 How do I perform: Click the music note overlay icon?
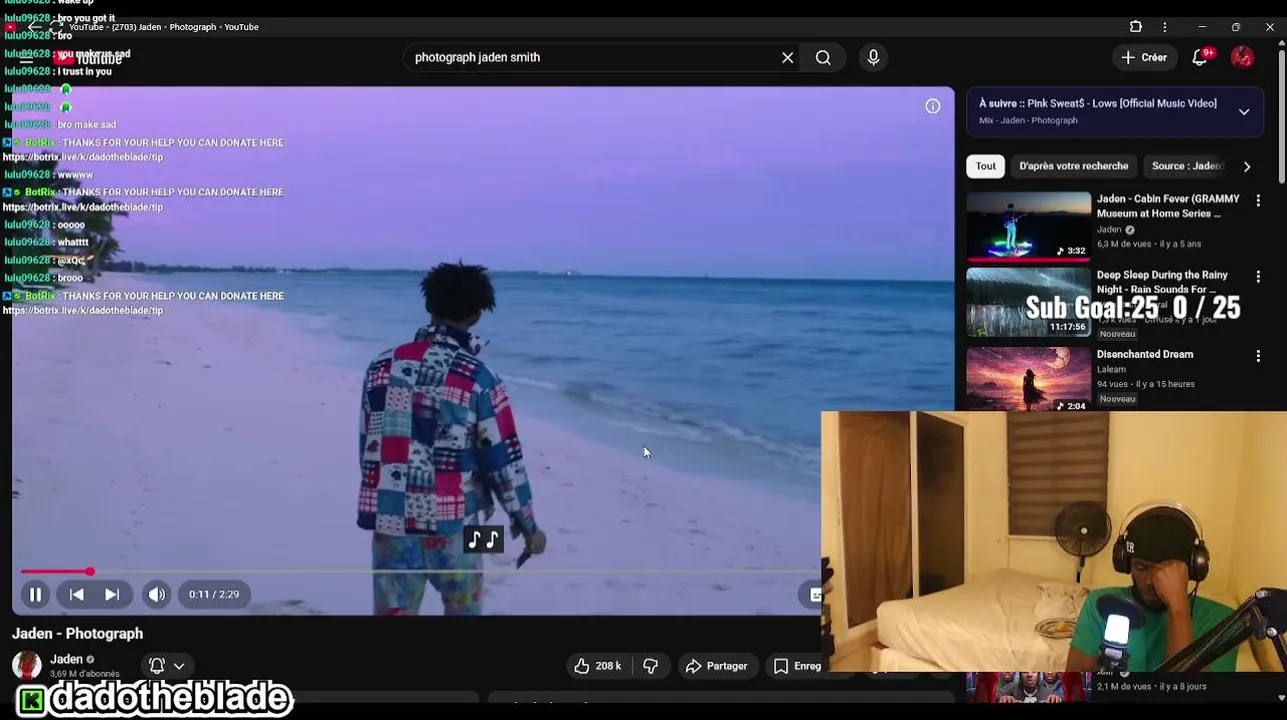click(483, 540)
